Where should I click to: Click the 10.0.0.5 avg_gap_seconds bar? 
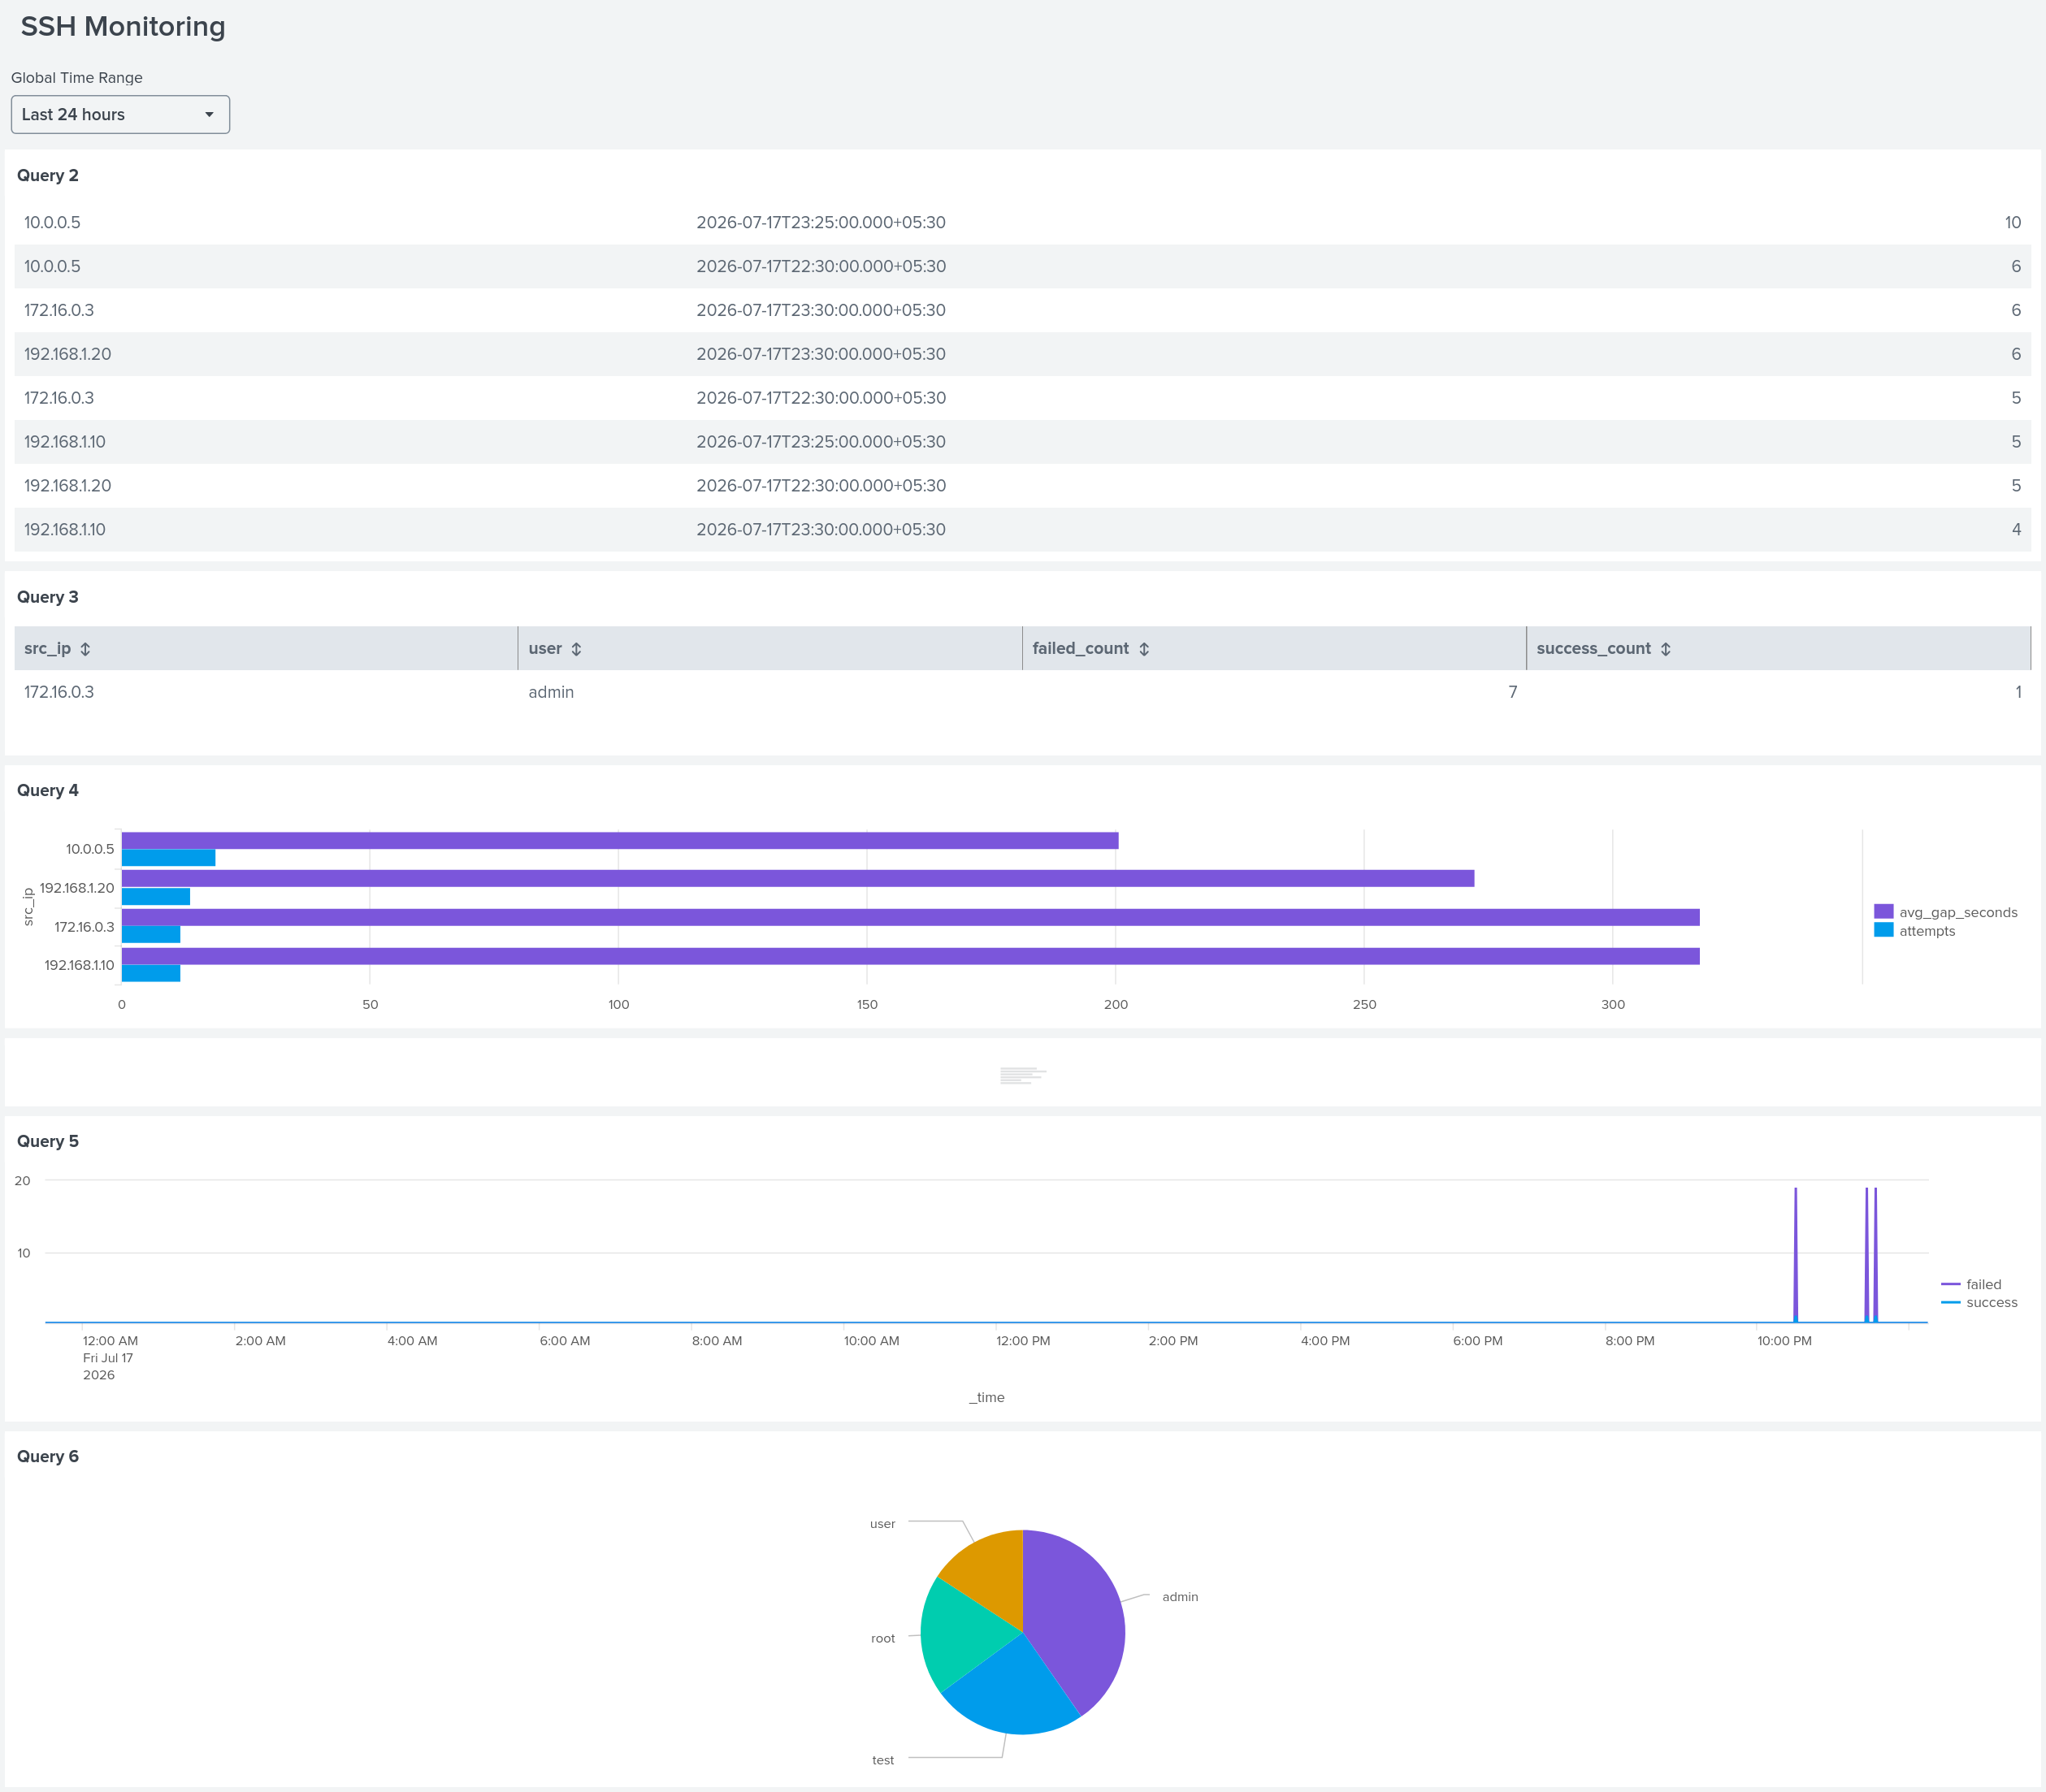[x=620, y=841]
